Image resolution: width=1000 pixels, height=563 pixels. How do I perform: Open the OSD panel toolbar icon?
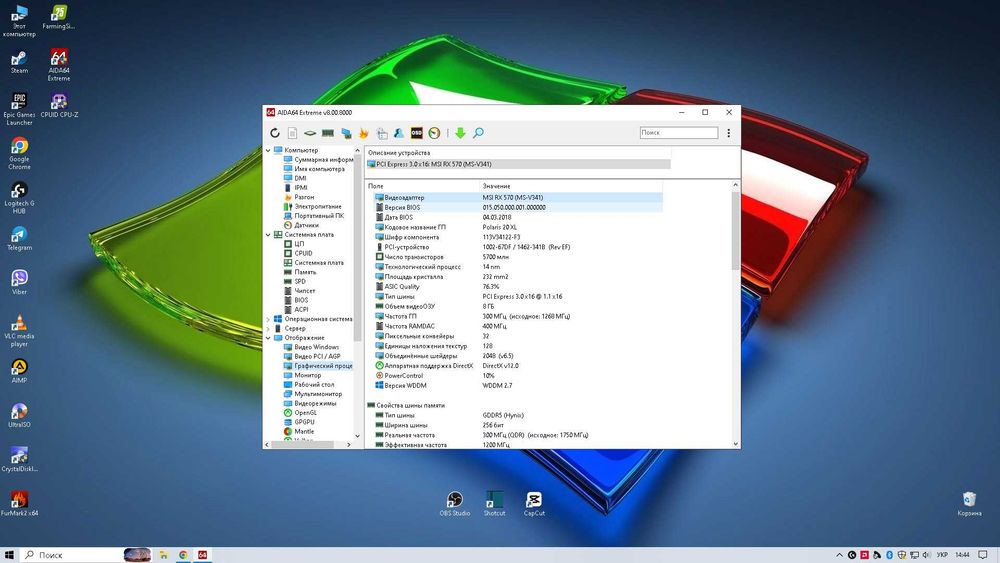tap(416, 133)
